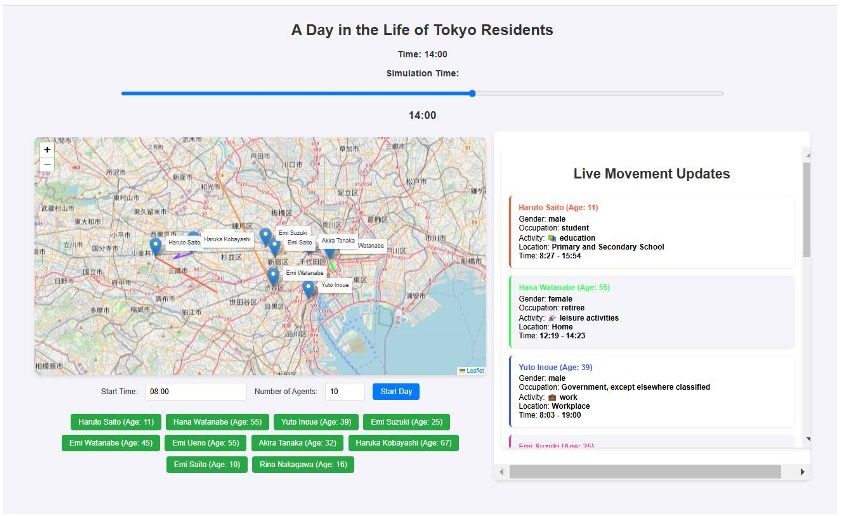
Task: Click the Number of Agents field
Action: click(x=344, y=392)
